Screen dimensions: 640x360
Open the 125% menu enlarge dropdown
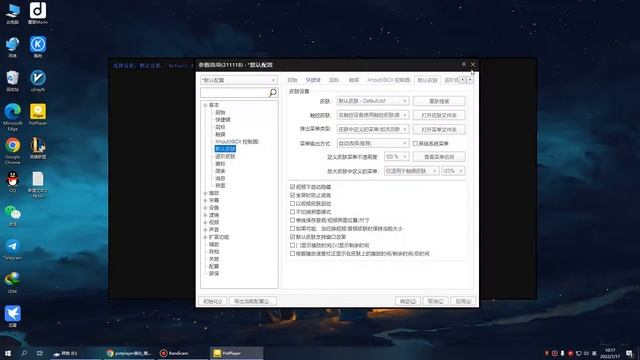pos(453,171)
